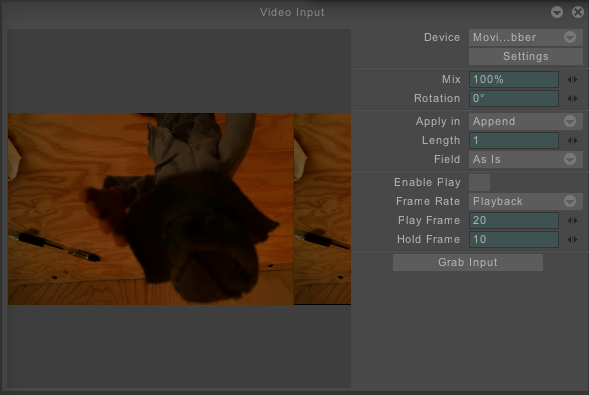This screenshot has height=395, width=589.
Task: Click the Settings button
Action: click(x=526, y=56)
